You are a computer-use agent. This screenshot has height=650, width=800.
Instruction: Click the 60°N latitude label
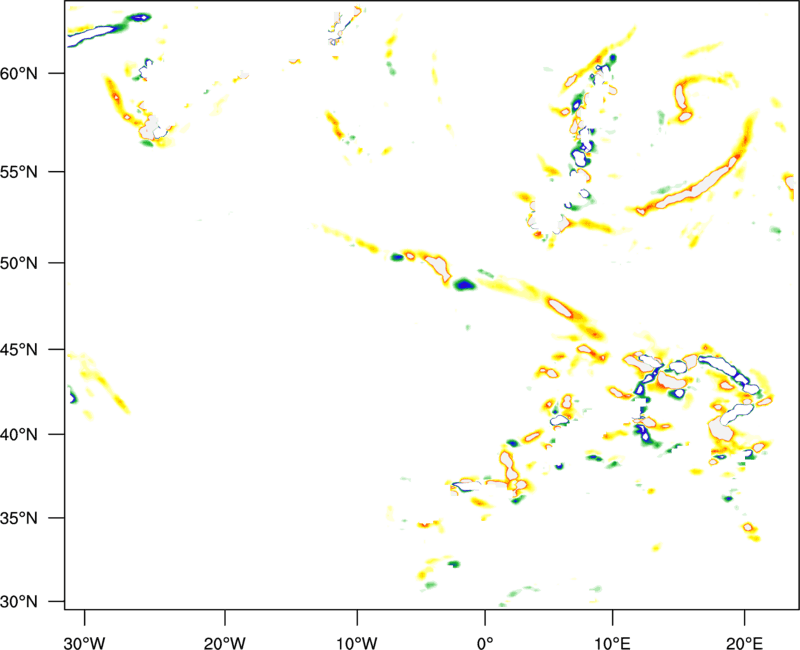(19, 74)
